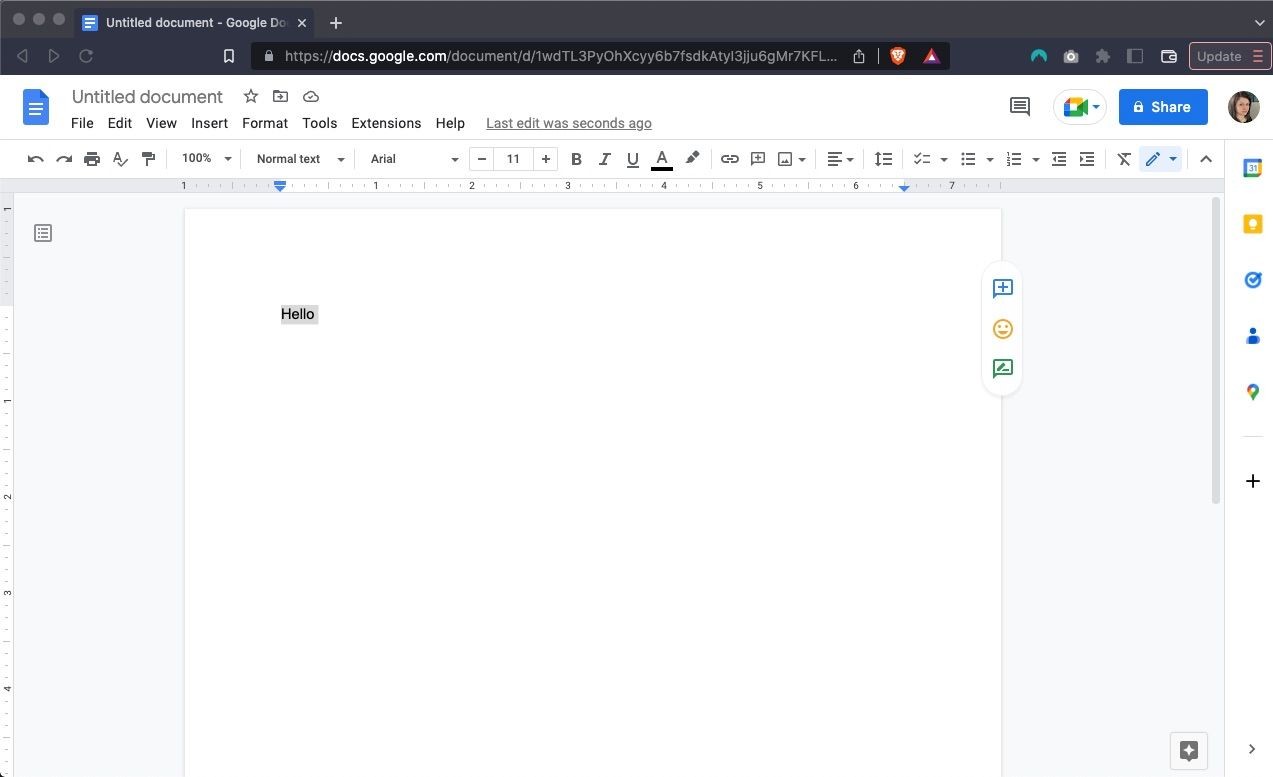Toggle italic formatting
Viewport: 1273px width, 777px height.
[x=604, y=159]
